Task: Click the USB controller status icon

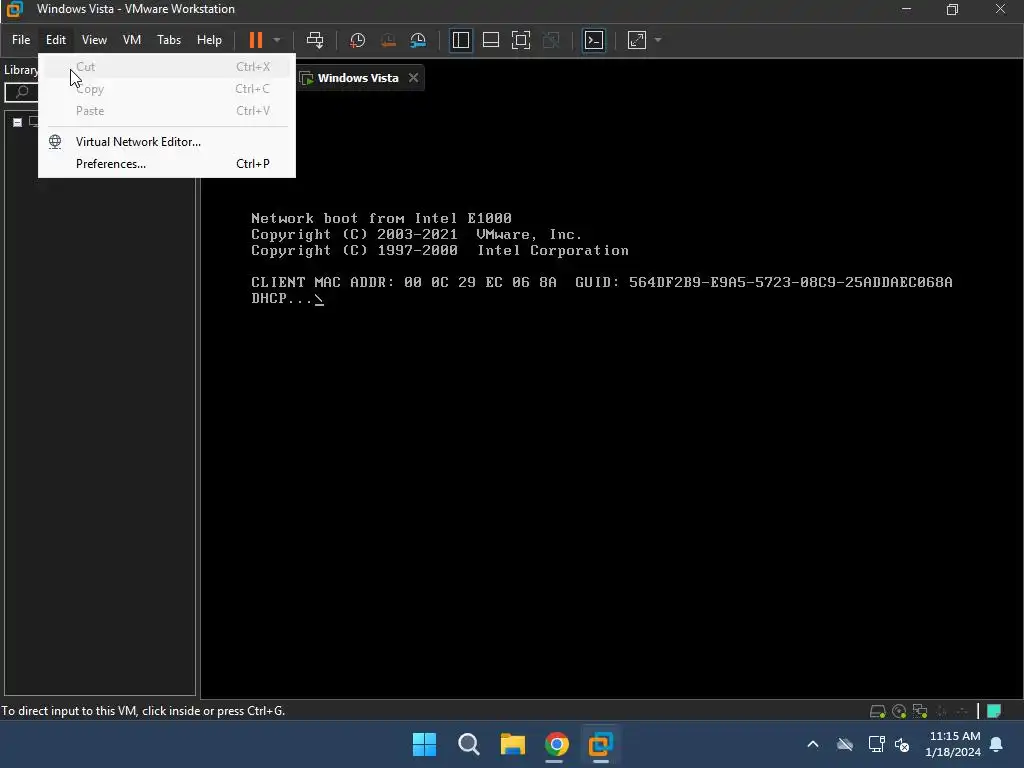Action: tap(962, 711)
